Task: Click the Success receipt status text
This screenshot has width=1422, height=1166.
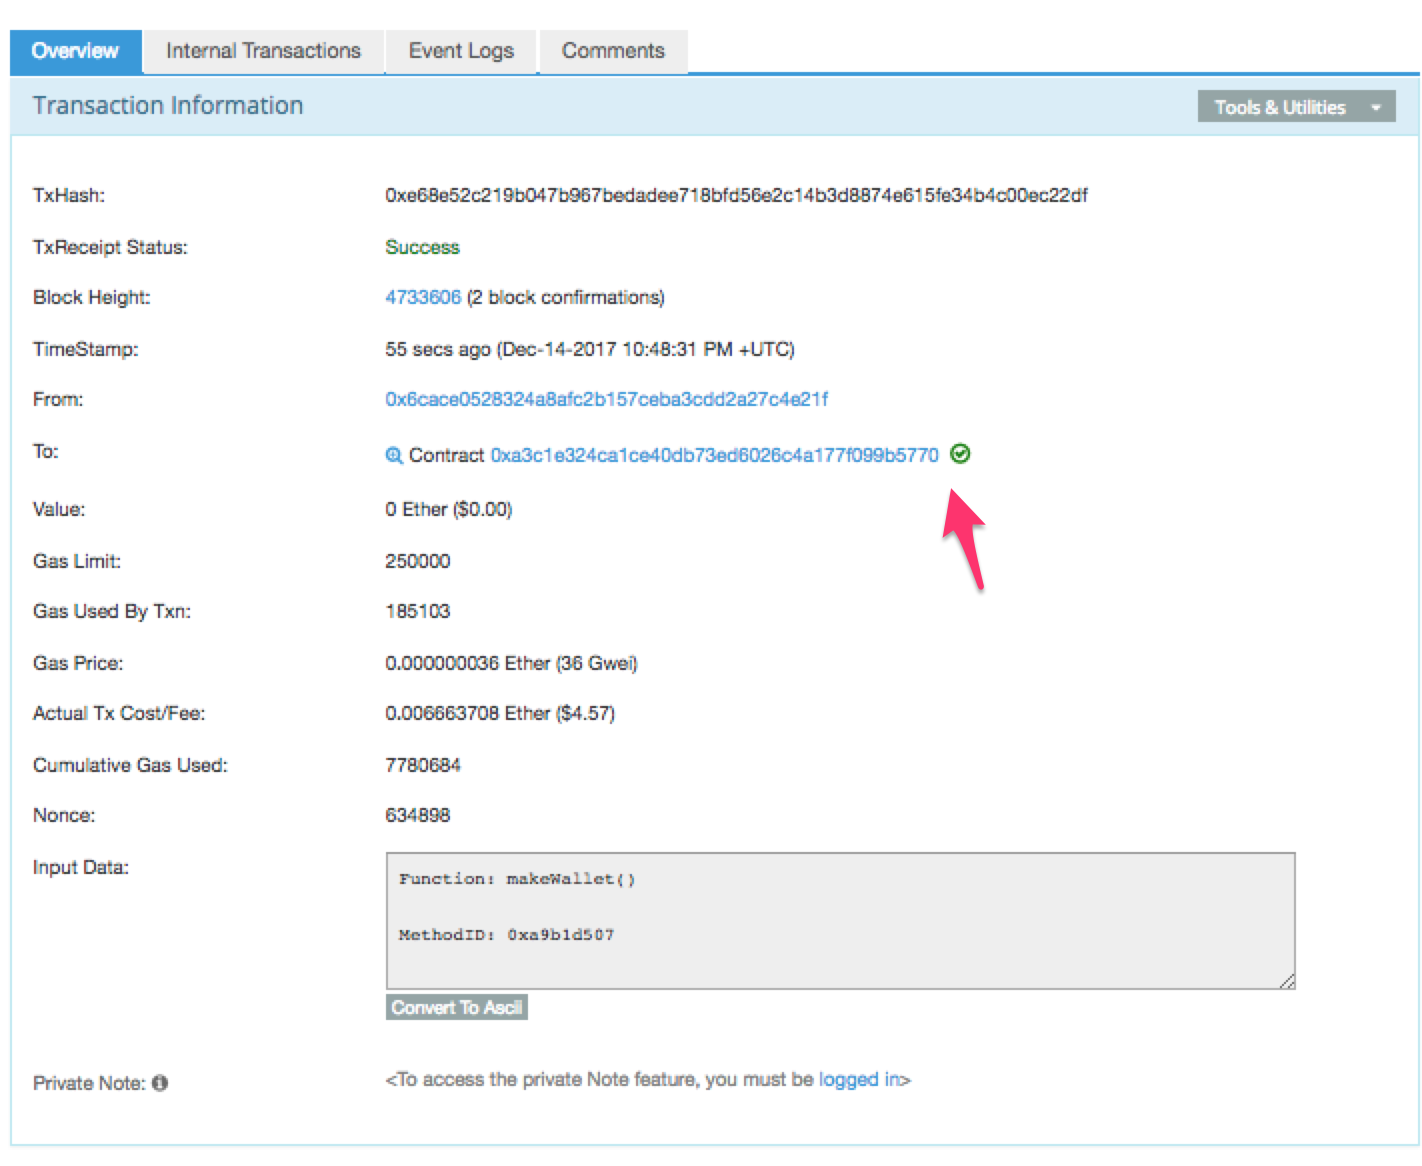Action: [x=422, y=247]
